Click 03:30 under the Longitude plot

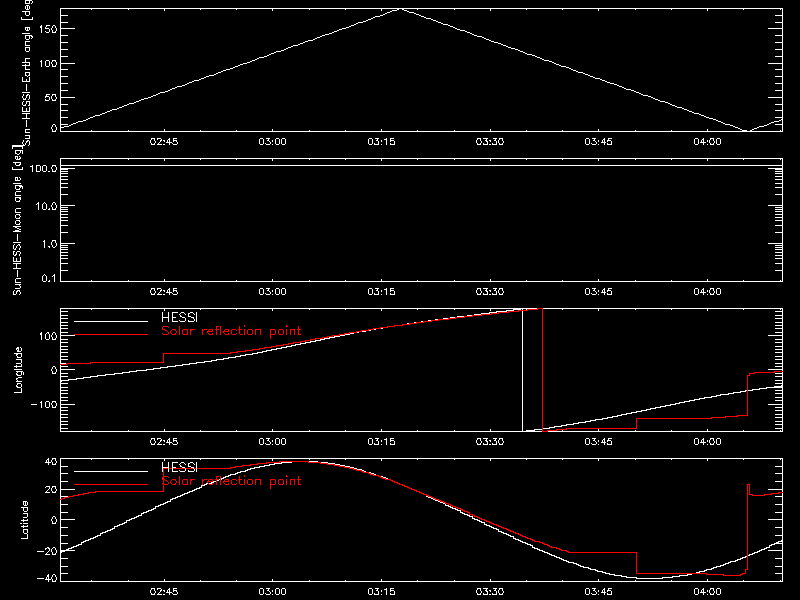490,442
